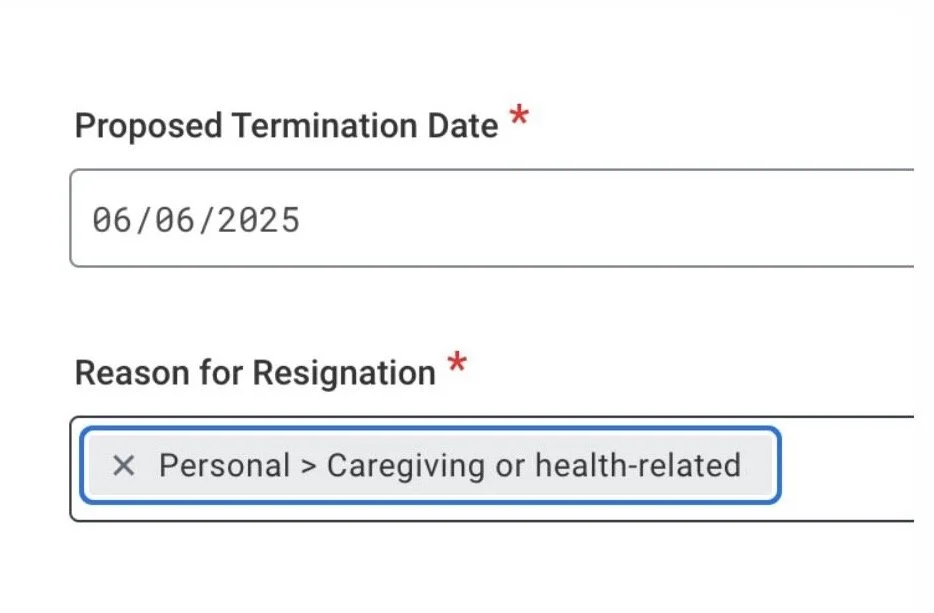Viewport: 934px width, 613px height.
Task: Select the year 2025 in date field
Action: pos(258,220)
